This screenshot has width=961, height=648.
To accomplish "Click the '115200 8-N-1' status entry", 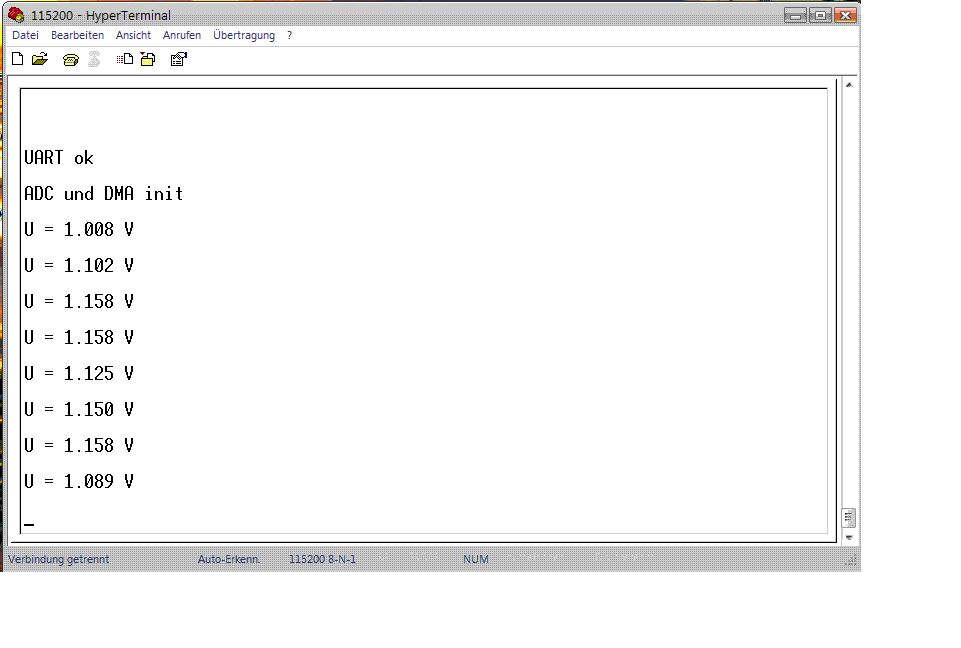I will 322,559.
